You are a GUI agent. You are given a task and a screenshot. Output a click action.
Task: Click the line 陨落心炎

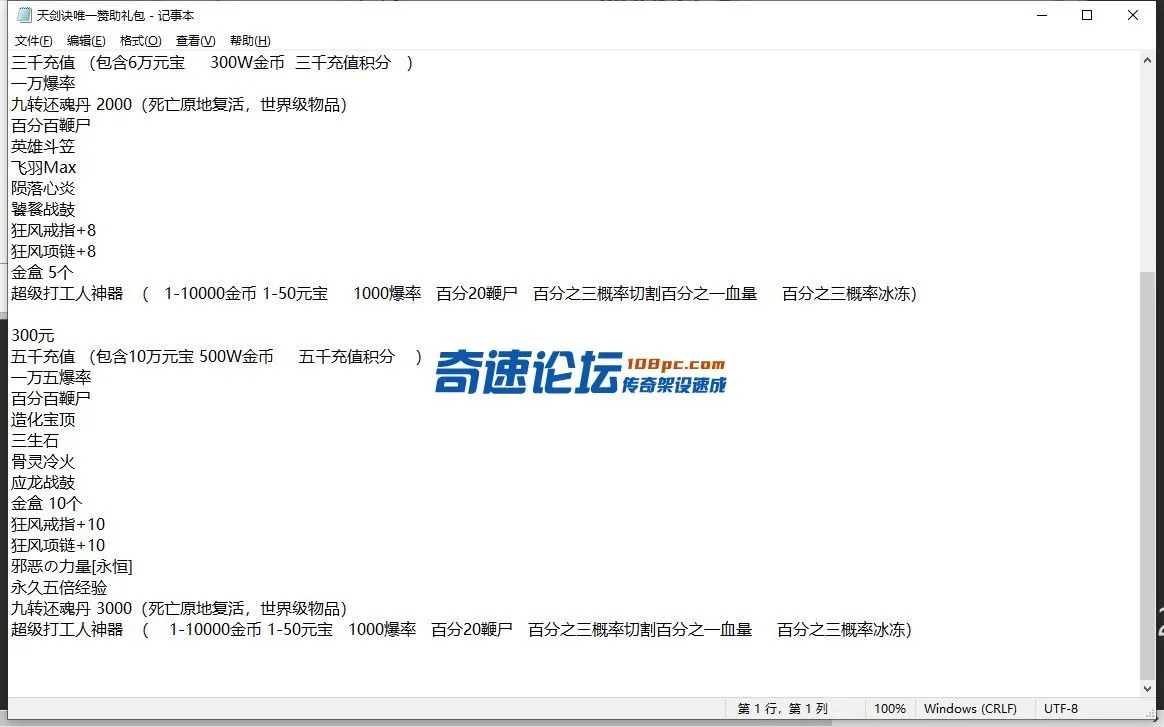[x=43, y=189]
